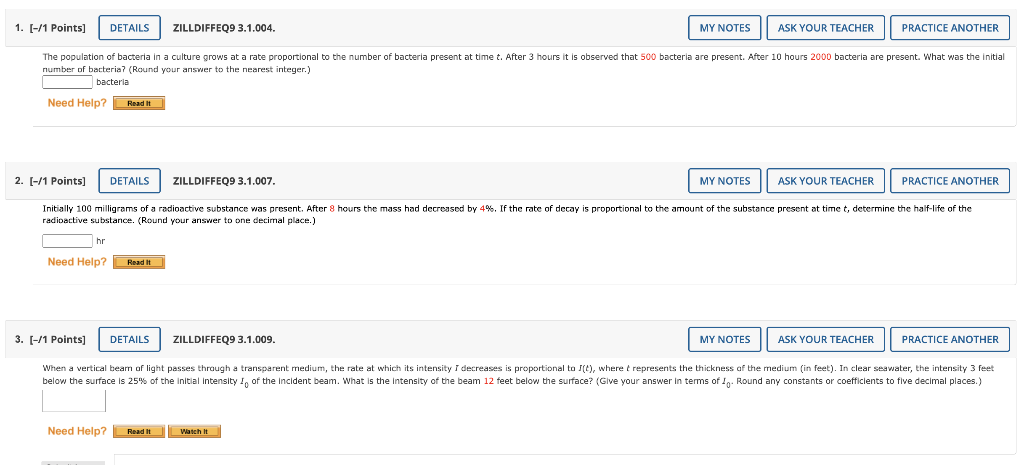The height and width of the screenshot is (465, 1024).
Task: Open DETAILS for question 2
Action: click(x=129, y=181)
